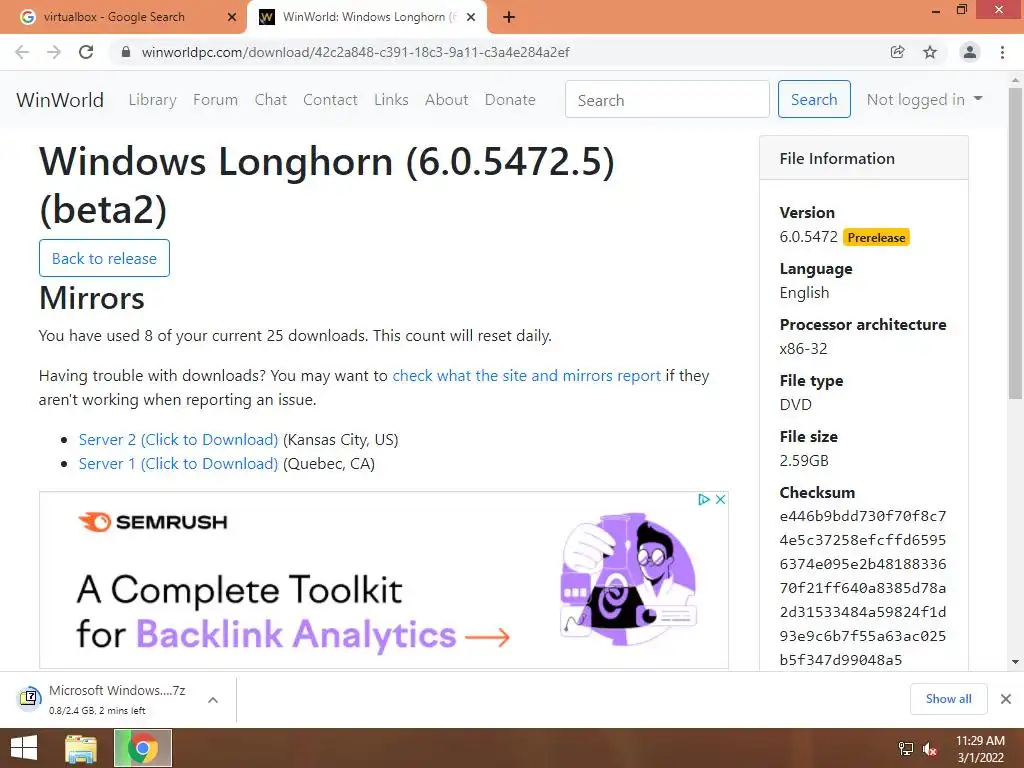Screen dimensions: 1024x768
Task: Expand the Not logged in dropdown
Action: coord(924,99)
